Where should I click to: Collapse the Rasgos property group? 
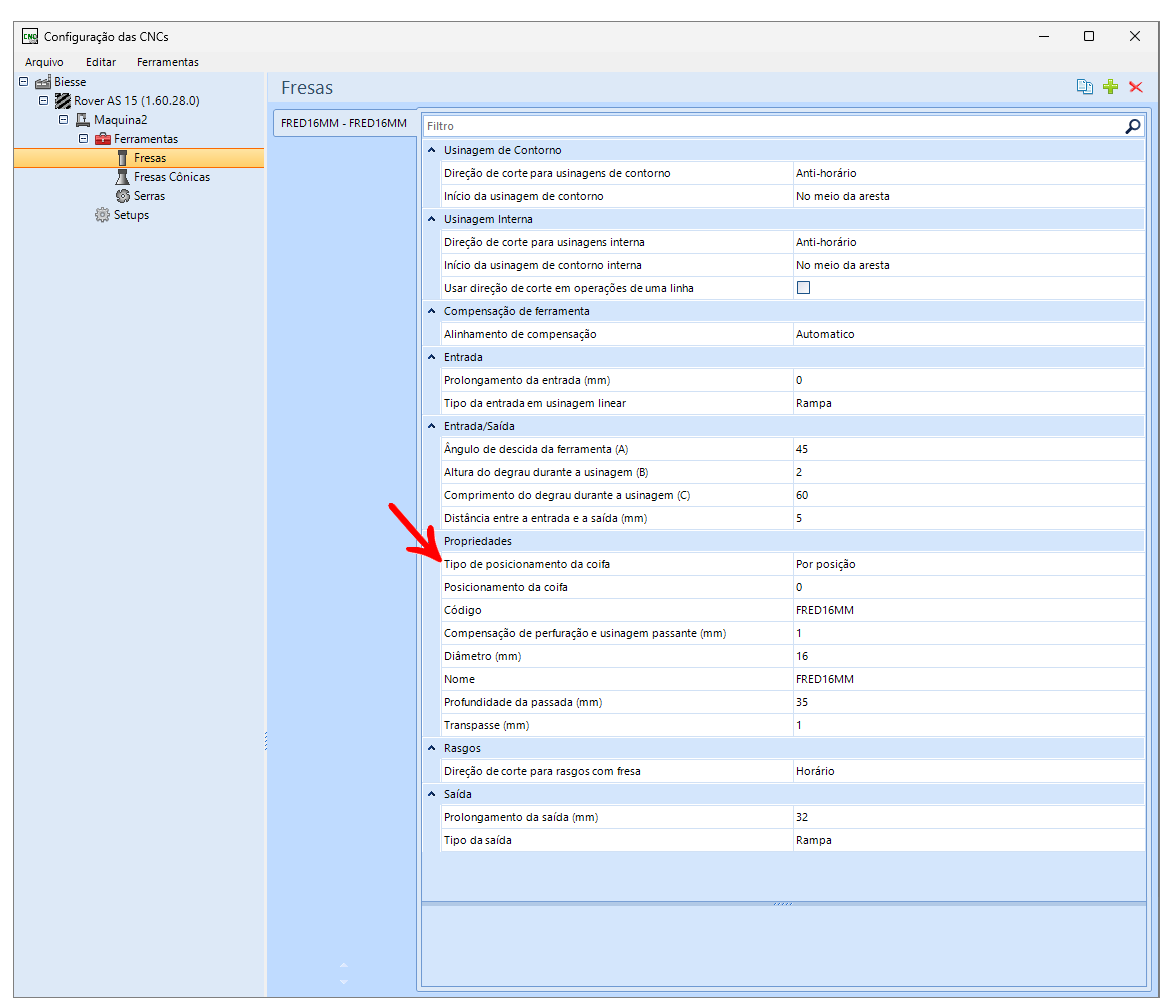[432, 748]
